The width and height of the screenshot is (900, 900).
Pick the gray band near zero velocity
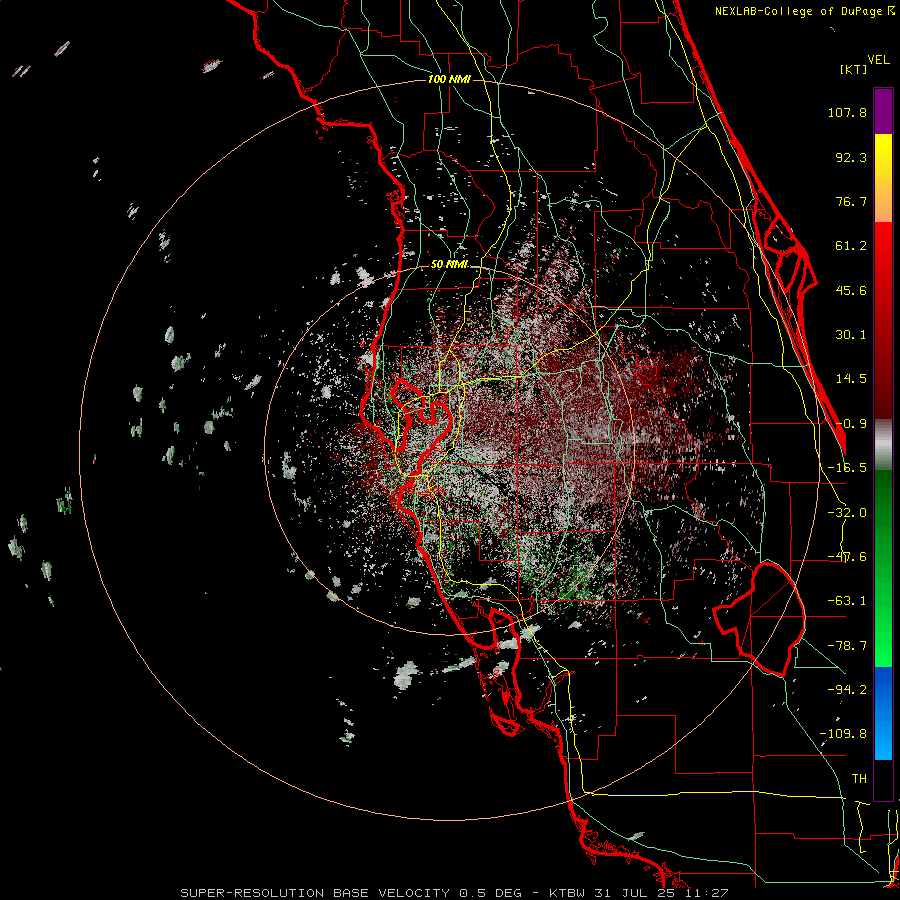click(x=883, y=444)
